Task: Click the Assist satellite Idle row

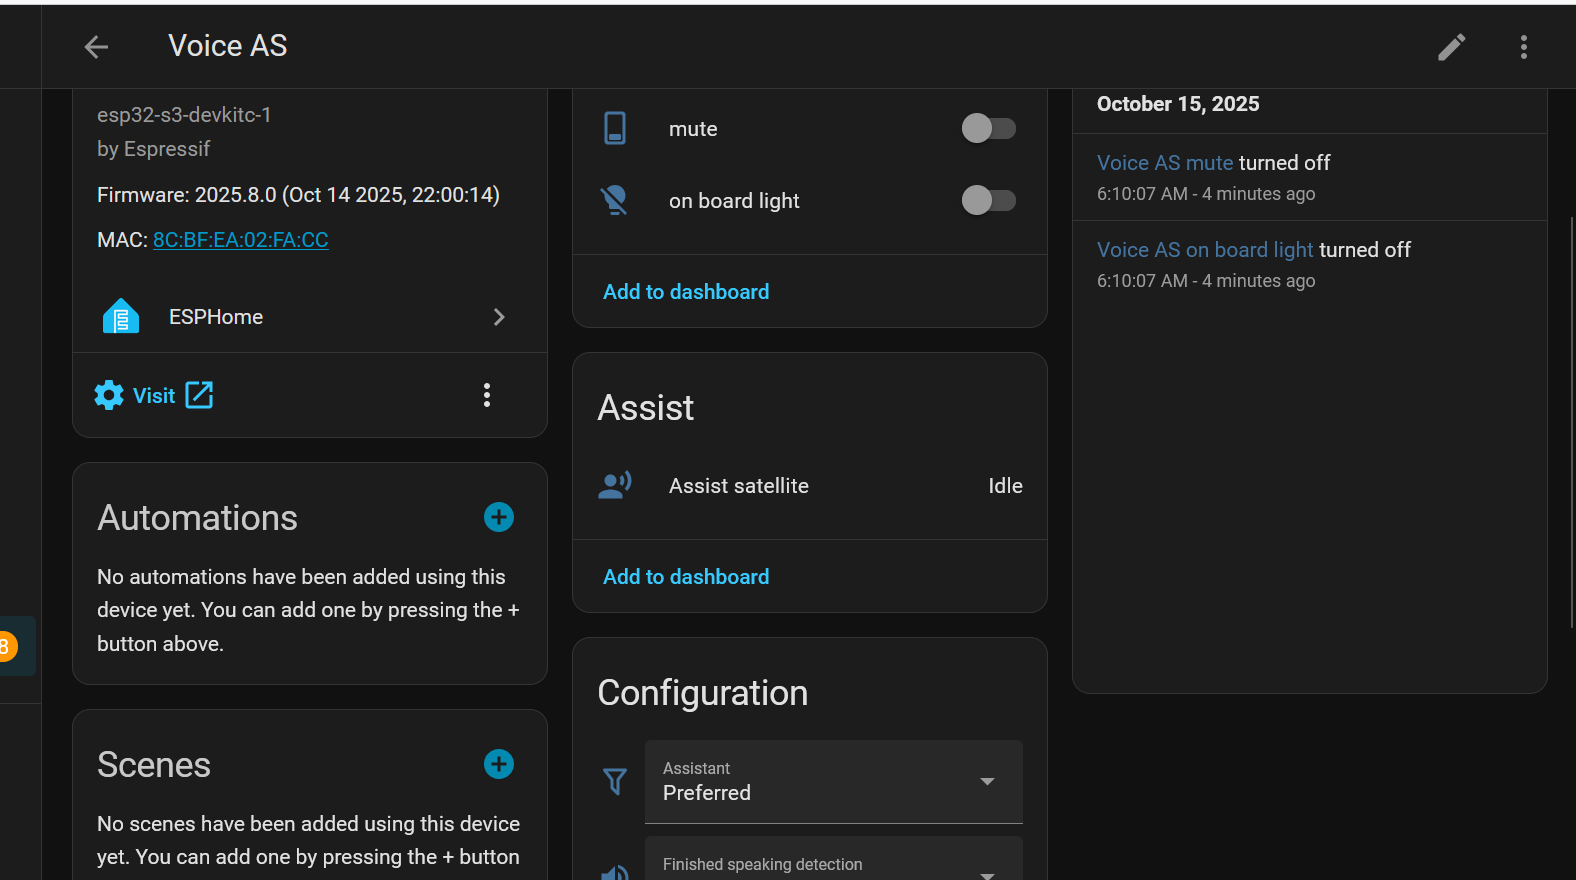Action: point(809,486)
